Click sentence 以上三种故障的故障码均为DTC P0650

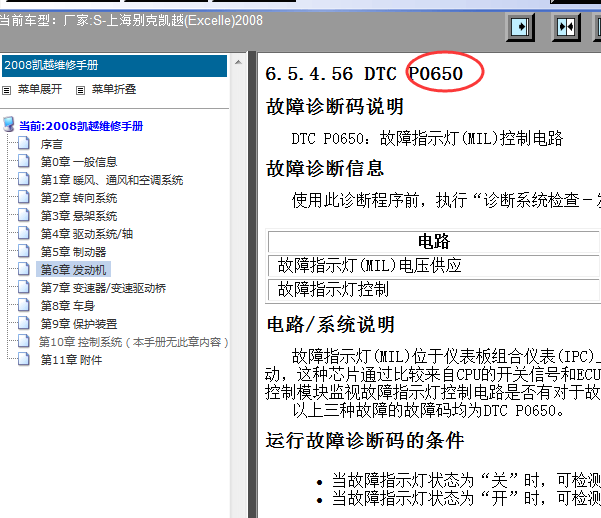click(428, 411)
